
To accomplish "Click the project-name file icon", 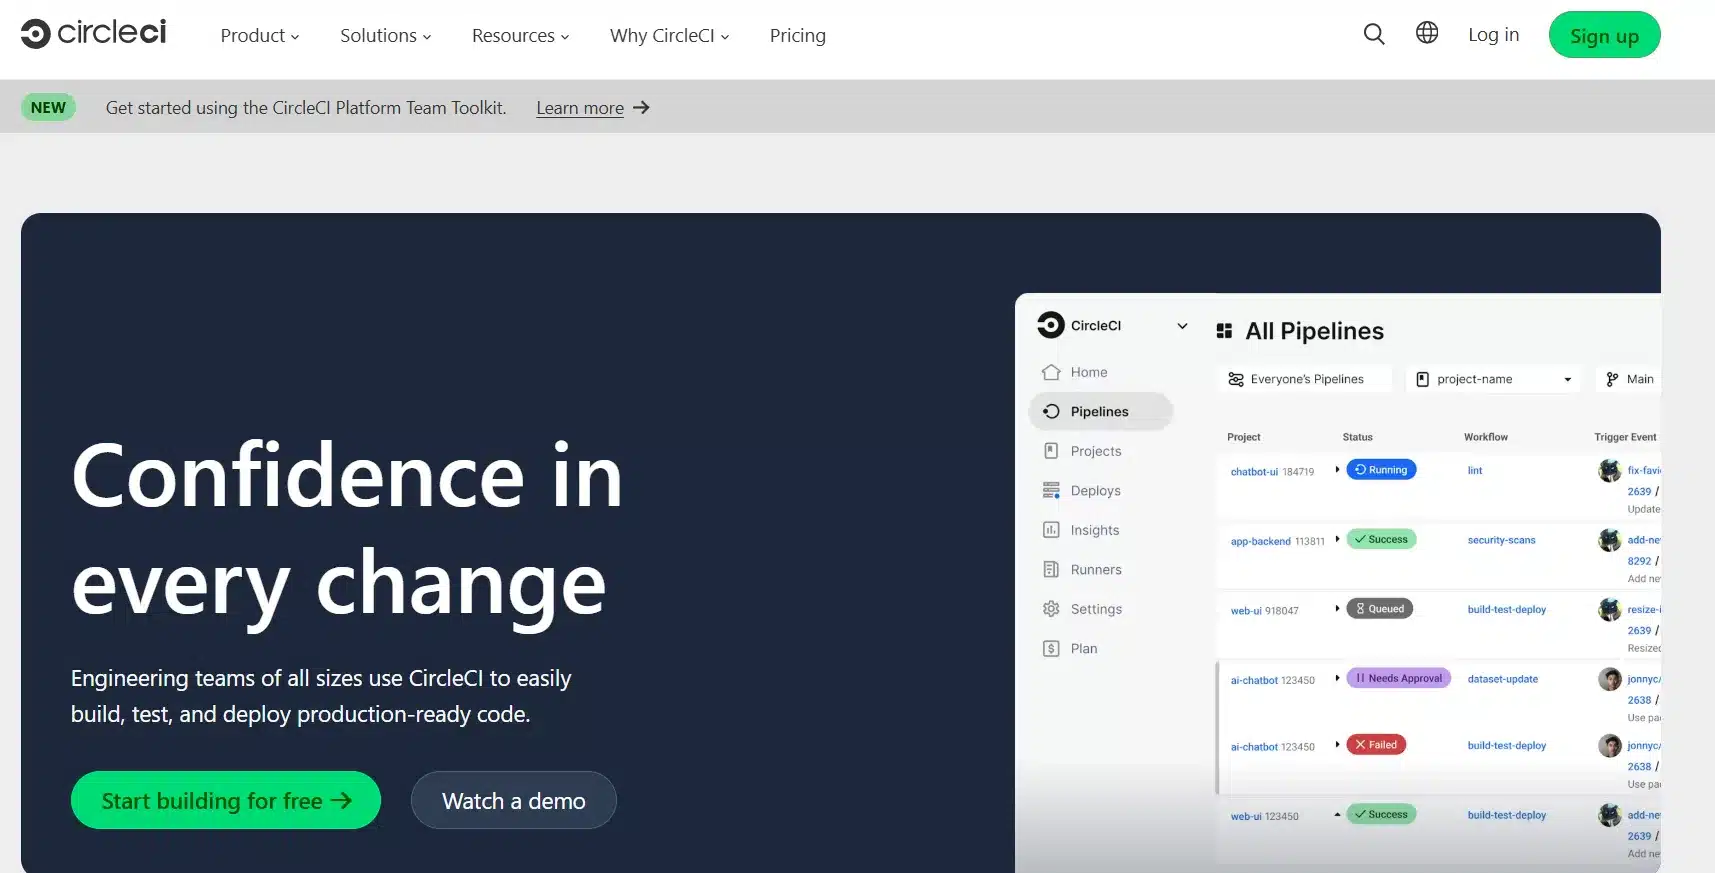I will point(1422,379).
